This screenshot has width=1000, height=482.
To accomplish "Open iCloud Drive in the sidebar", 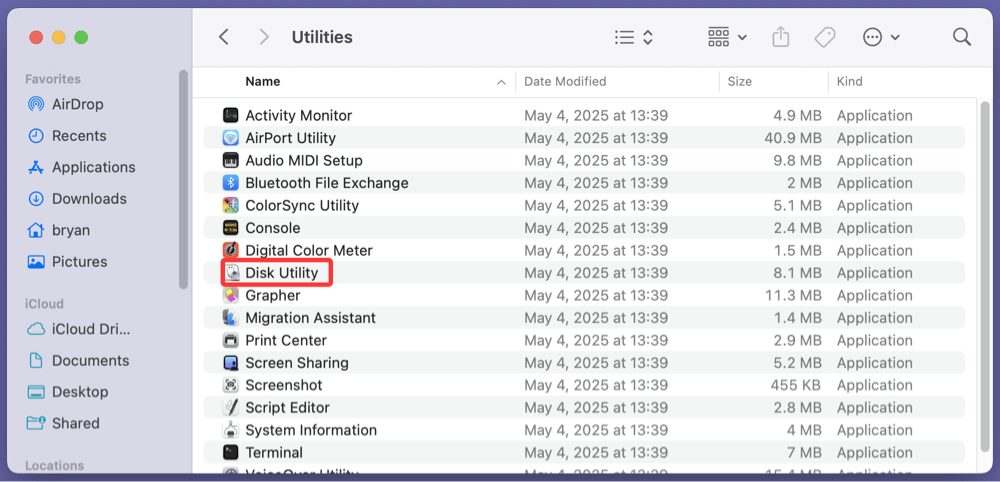I will (x=79, y=329).
